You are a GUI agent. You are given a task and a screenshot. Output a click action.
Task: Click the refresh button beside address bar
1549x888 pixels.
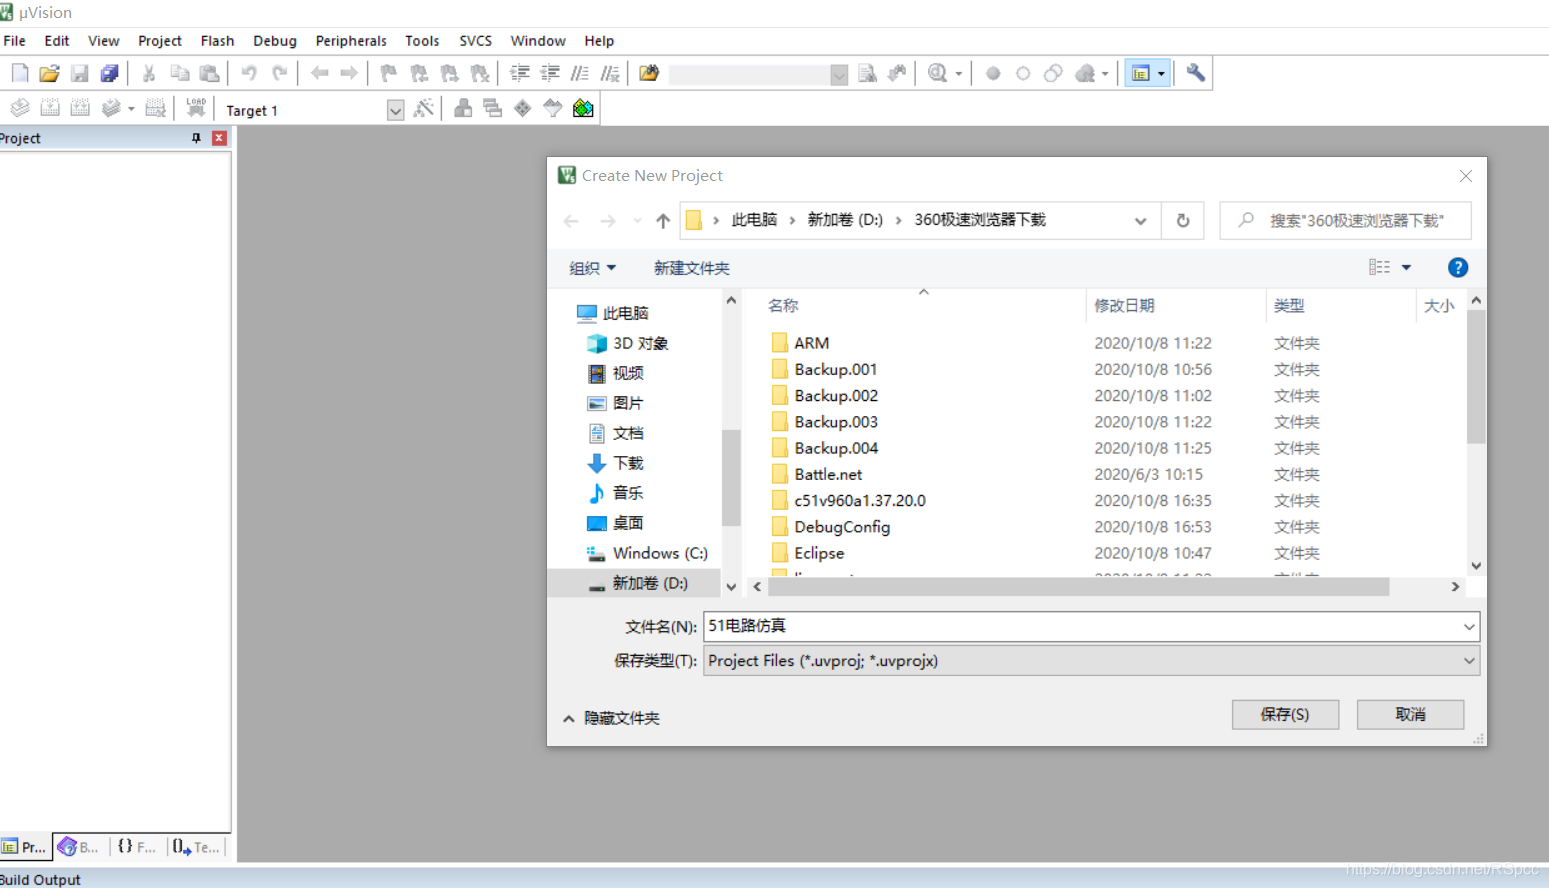[x=1183, y=220]
